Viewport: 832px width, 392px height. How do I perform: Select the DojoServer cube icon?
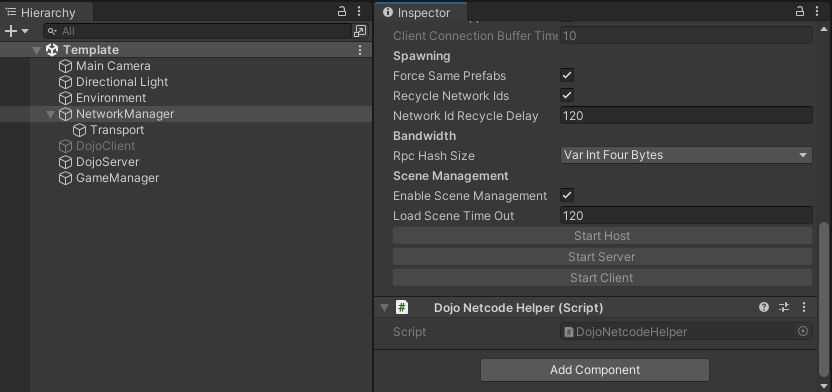65,162
